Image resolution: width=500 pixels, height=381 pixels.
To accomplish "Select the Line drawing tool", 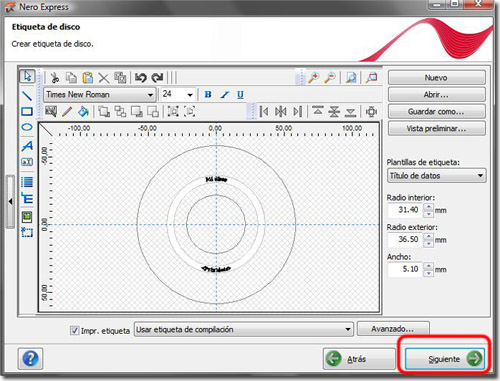I will (27, 96).
